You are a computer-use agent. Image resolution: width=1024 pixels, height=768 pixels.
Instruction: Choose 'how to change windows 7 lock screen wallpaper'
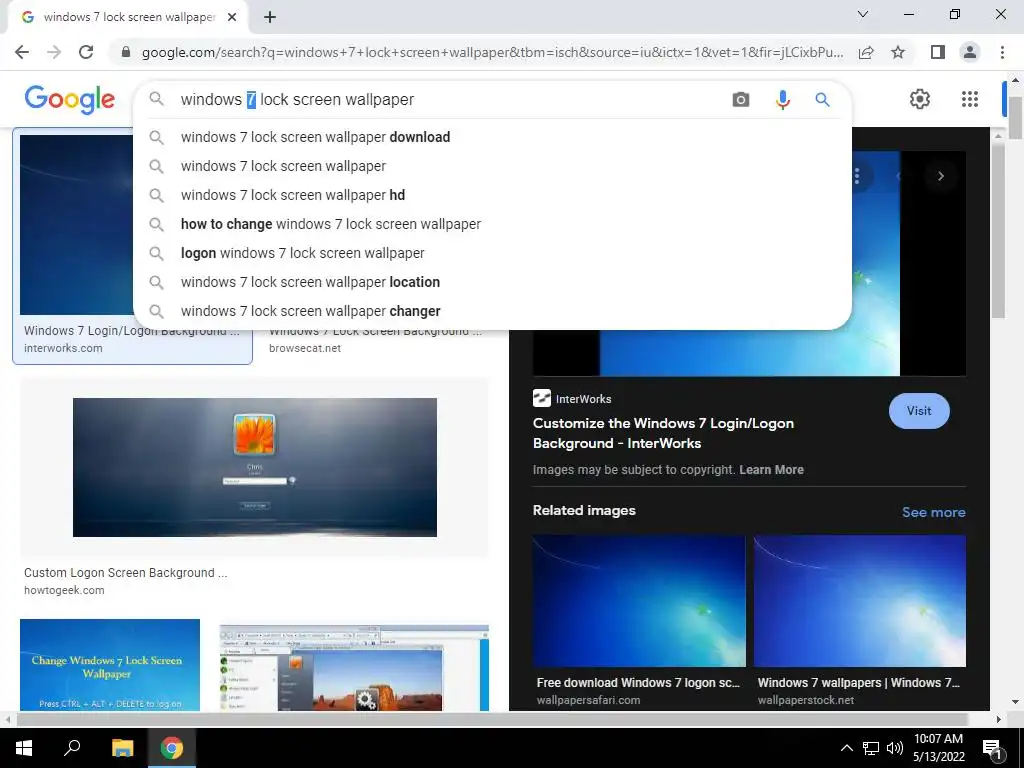coord(492,224)
